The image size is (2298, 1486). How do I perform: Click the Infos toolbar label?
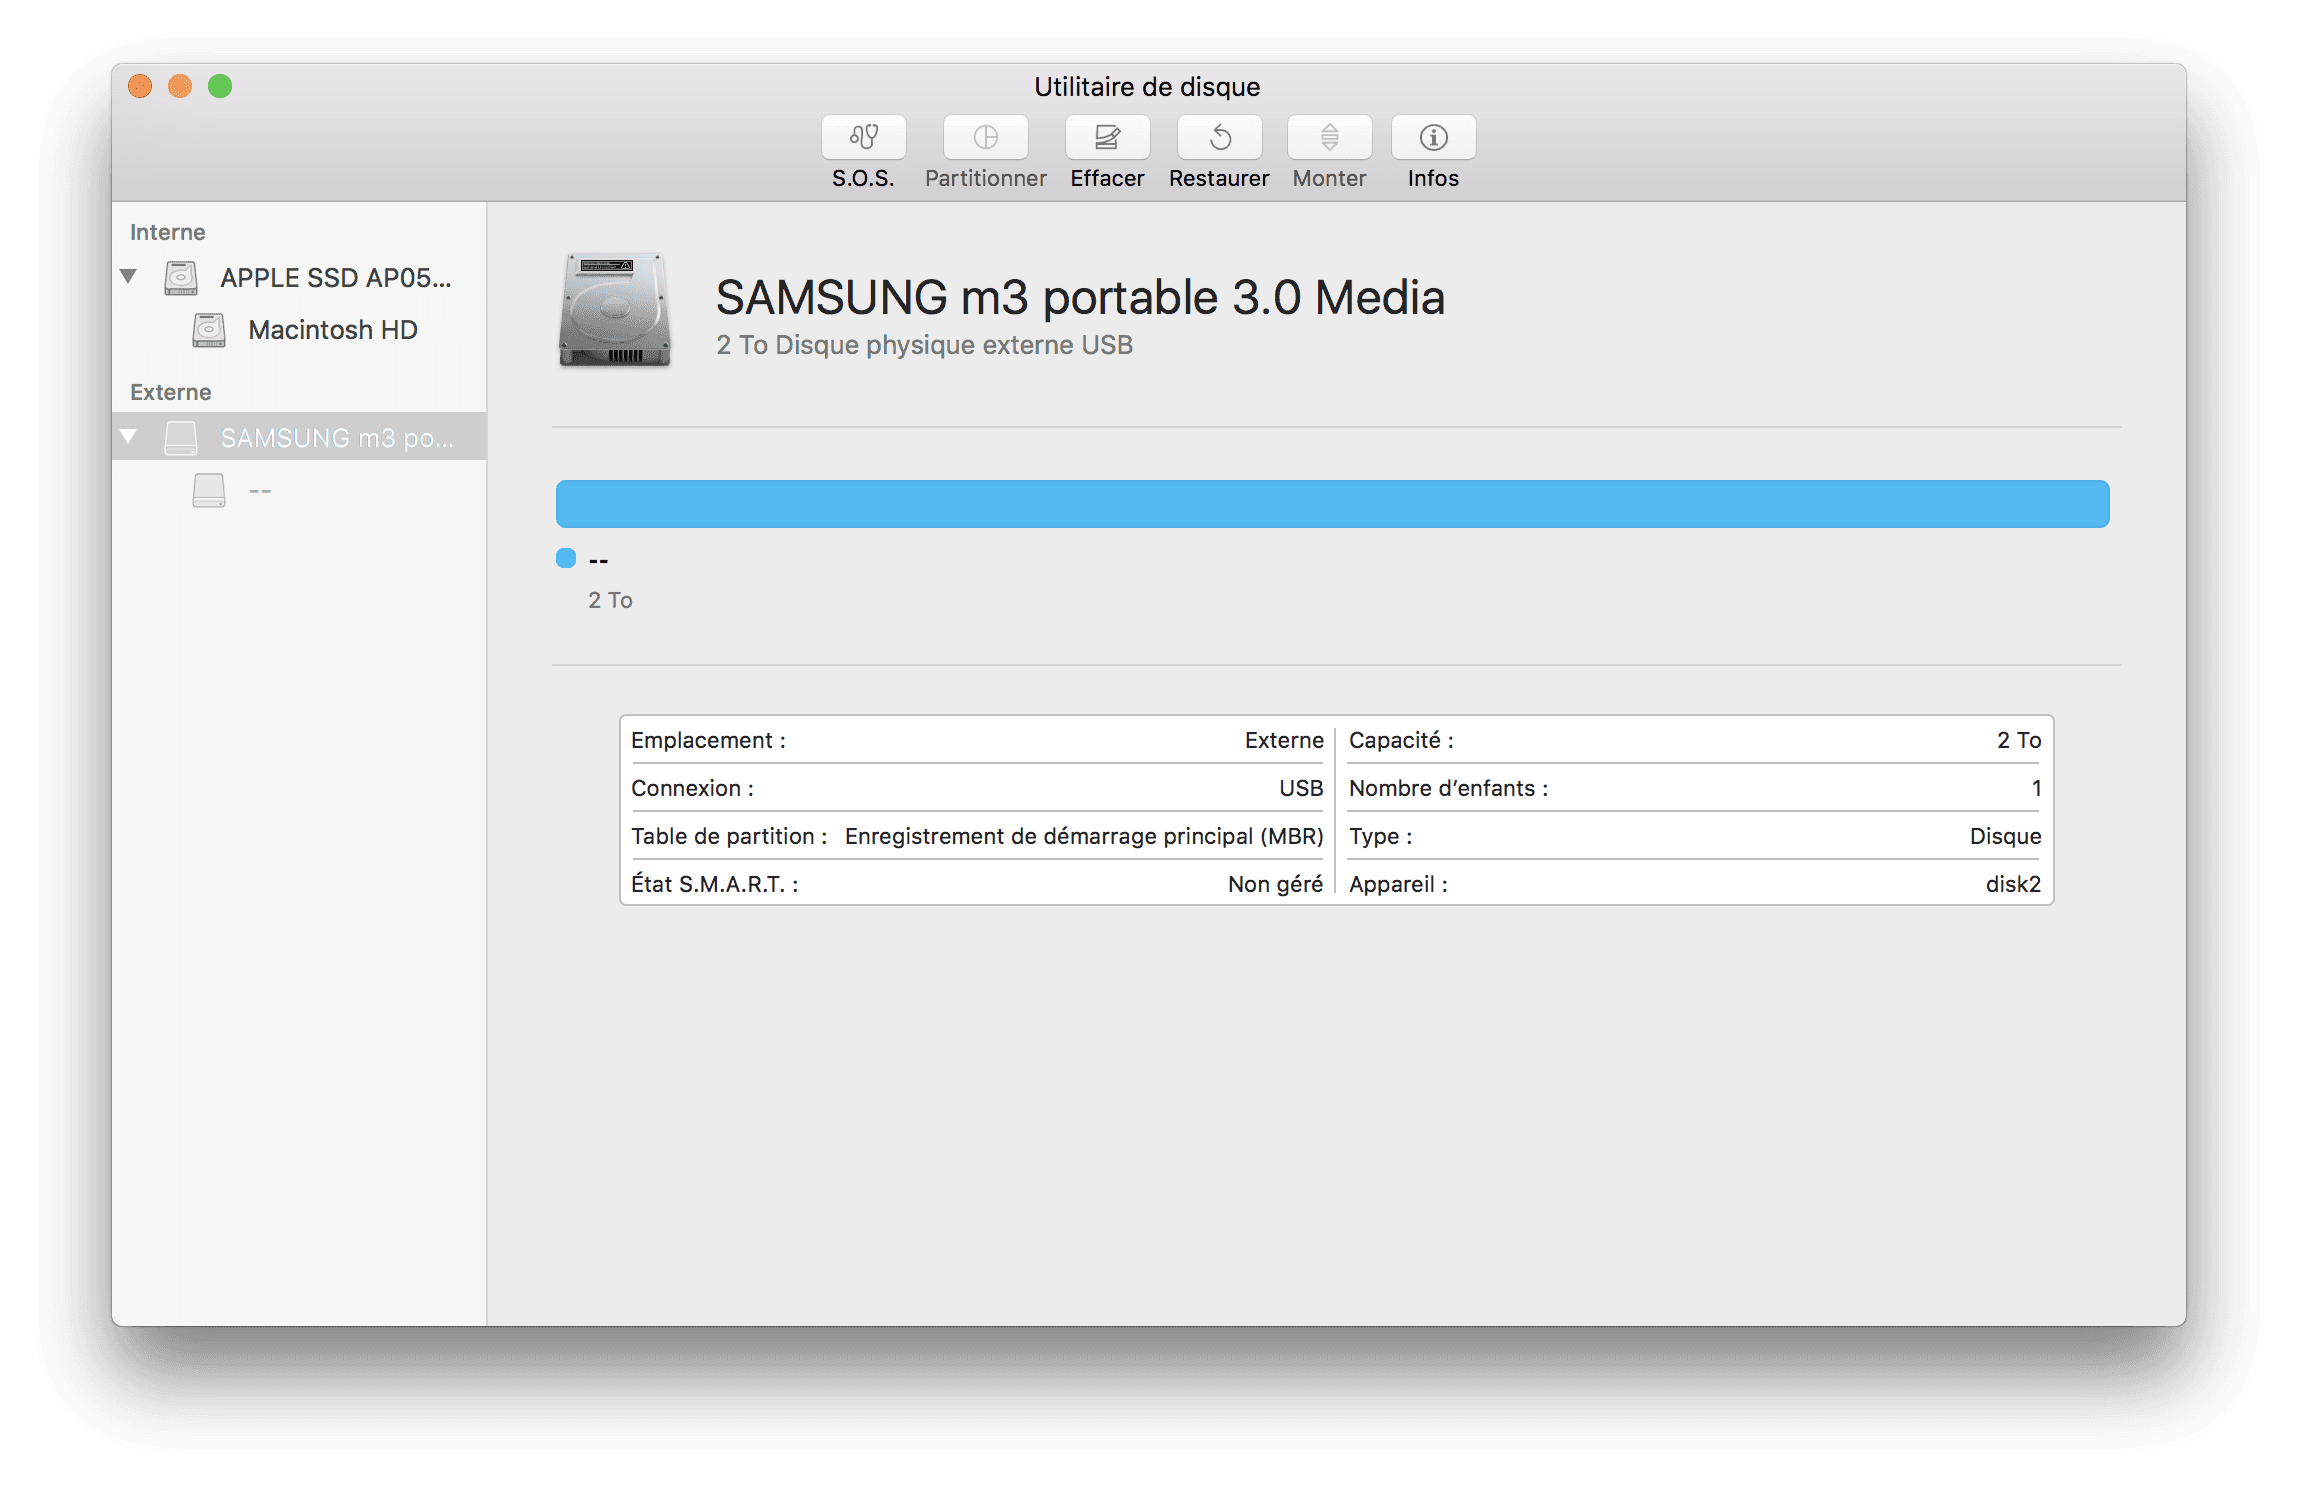click(x=1433, y=179)
